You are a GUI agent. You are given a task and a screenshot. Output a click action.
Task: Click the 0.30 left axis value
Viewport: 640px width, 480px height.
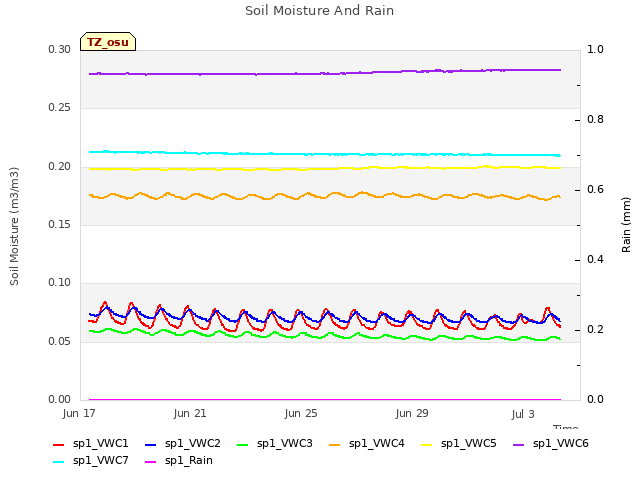point(60,49)
